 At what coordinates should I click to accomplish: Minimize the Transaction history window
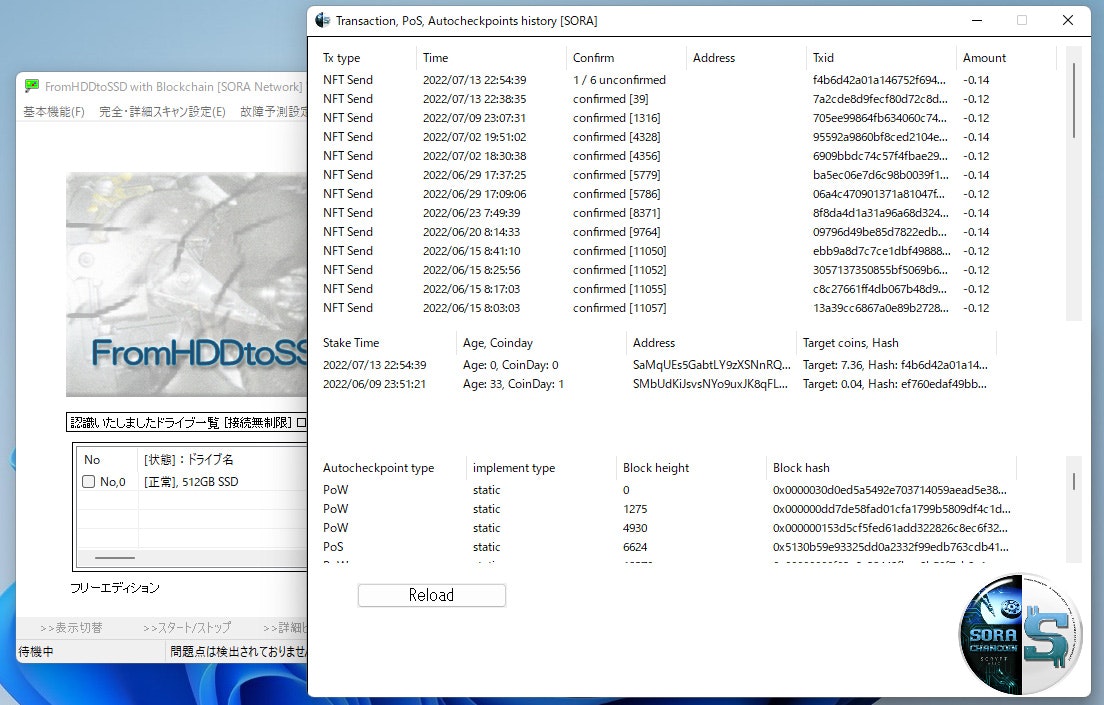[977, 20]
